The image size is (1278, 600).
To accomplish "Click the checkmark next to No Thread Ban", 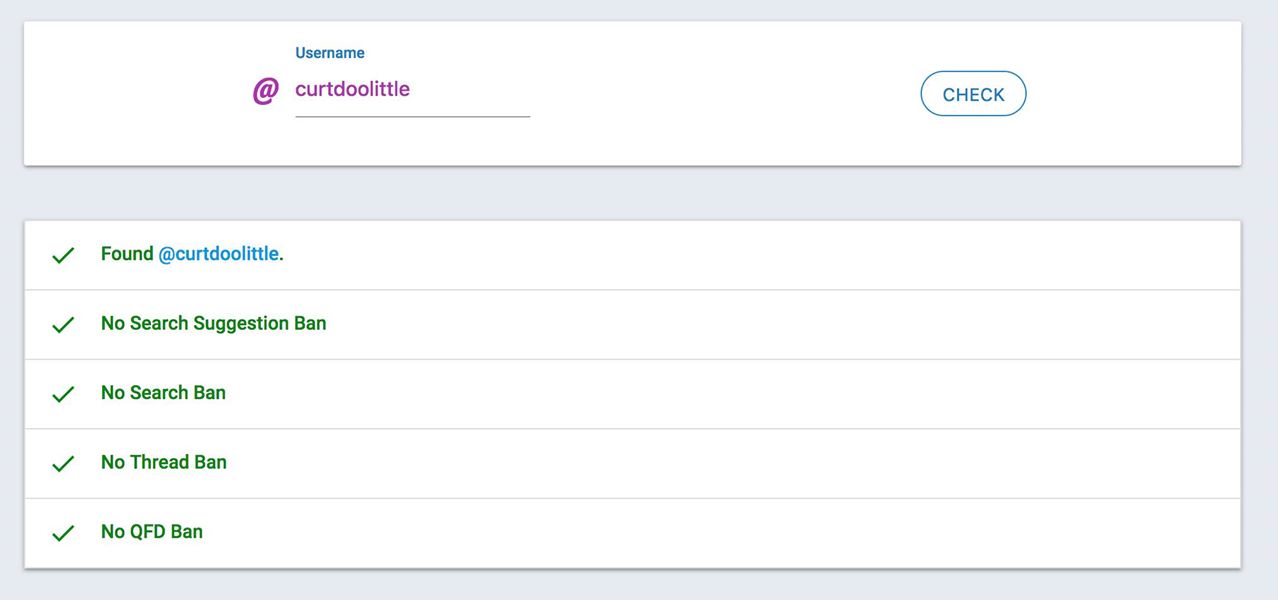I will tap(63, 464).
